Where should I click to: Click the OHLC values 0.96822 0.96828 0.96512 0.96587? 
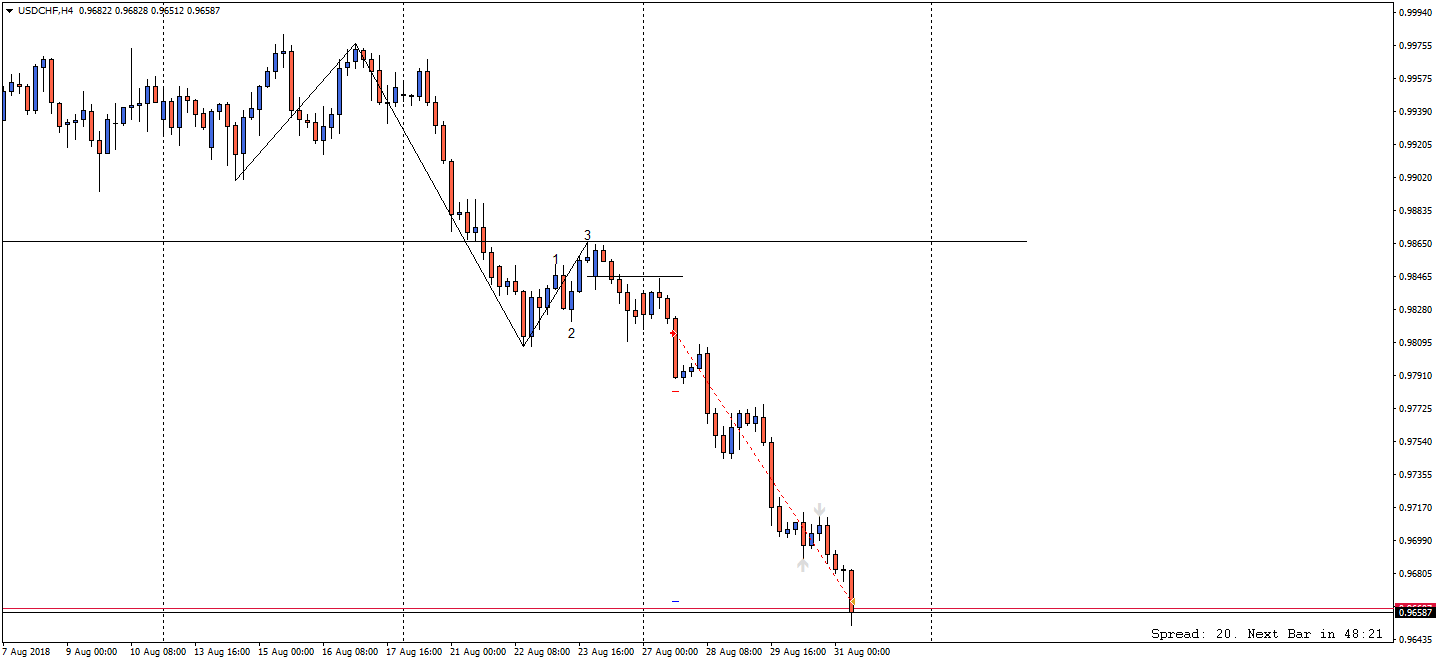pos(149,10)
